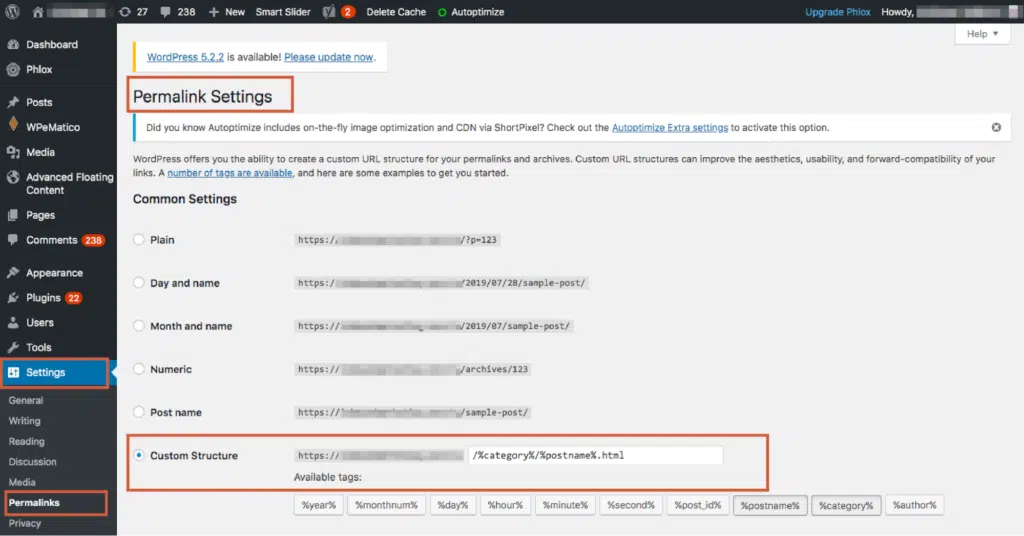The height and width of the screenshot is (536, 1024).
Task: Choose the Day and name radio option
Action: [139, 283]
